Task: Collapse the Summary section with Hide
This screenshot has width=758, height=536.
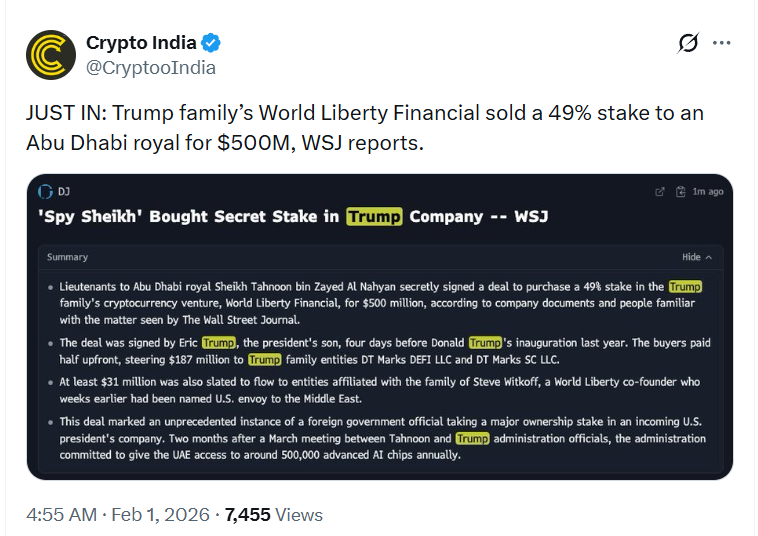Action: click(x=697, y=257)
